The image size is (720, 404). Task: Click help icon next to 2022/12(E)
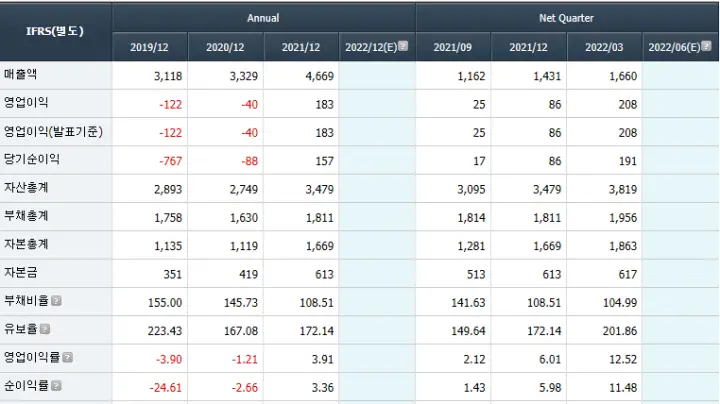403,46
